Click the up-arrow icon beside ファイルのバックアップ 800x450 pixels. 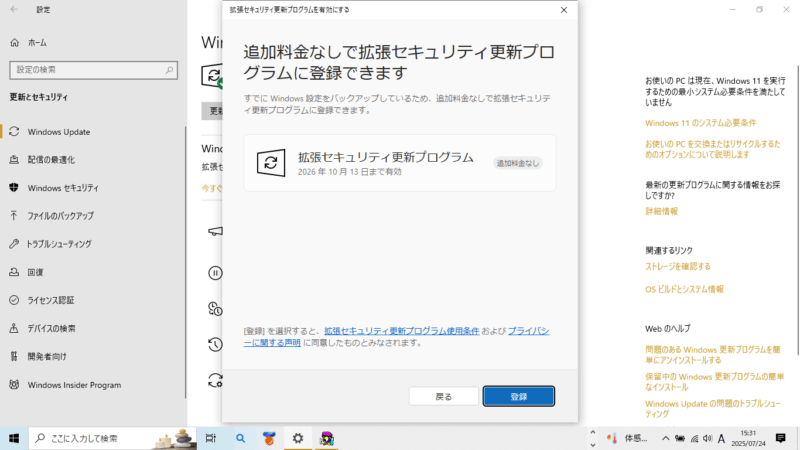point(14,216)
